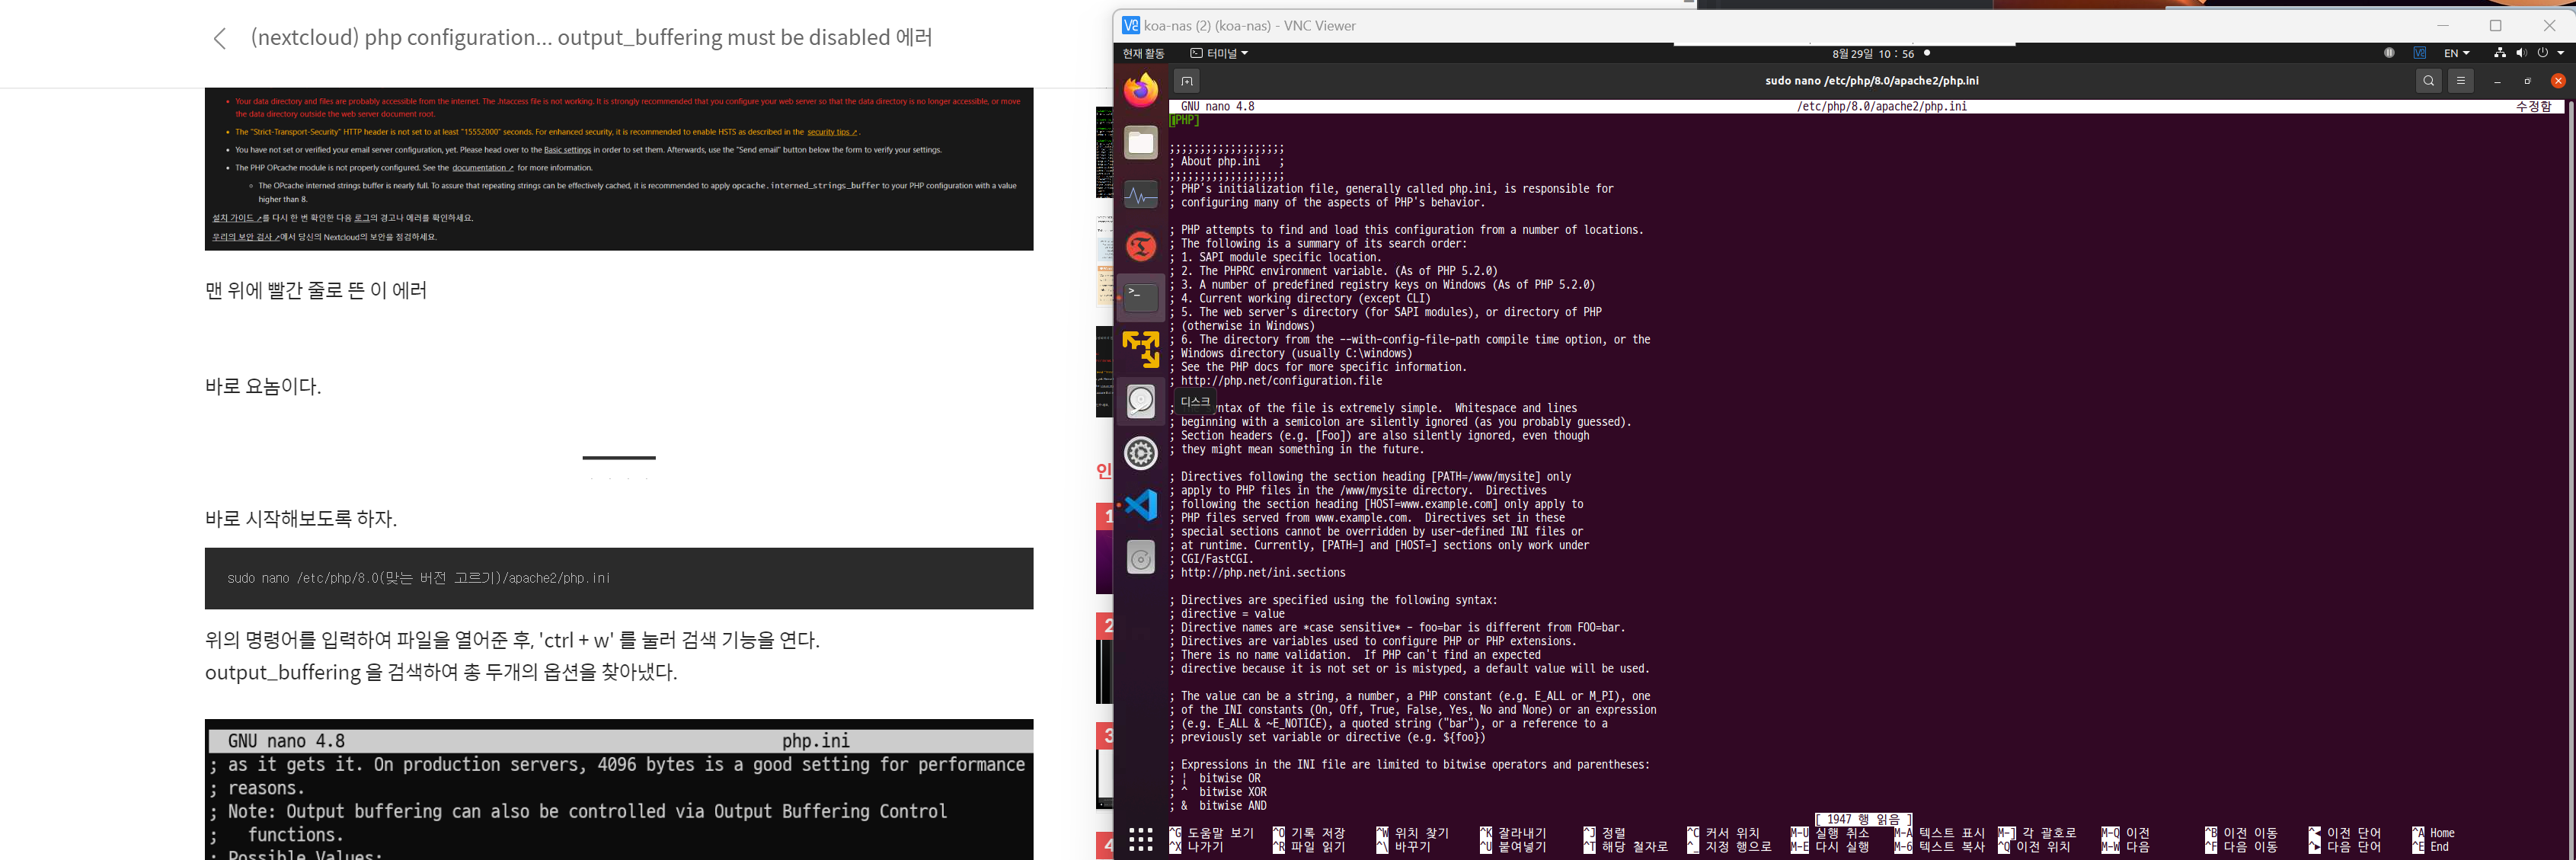Open the date and time clock menu
This screenshot has height=860, width=2576.
1873,54
